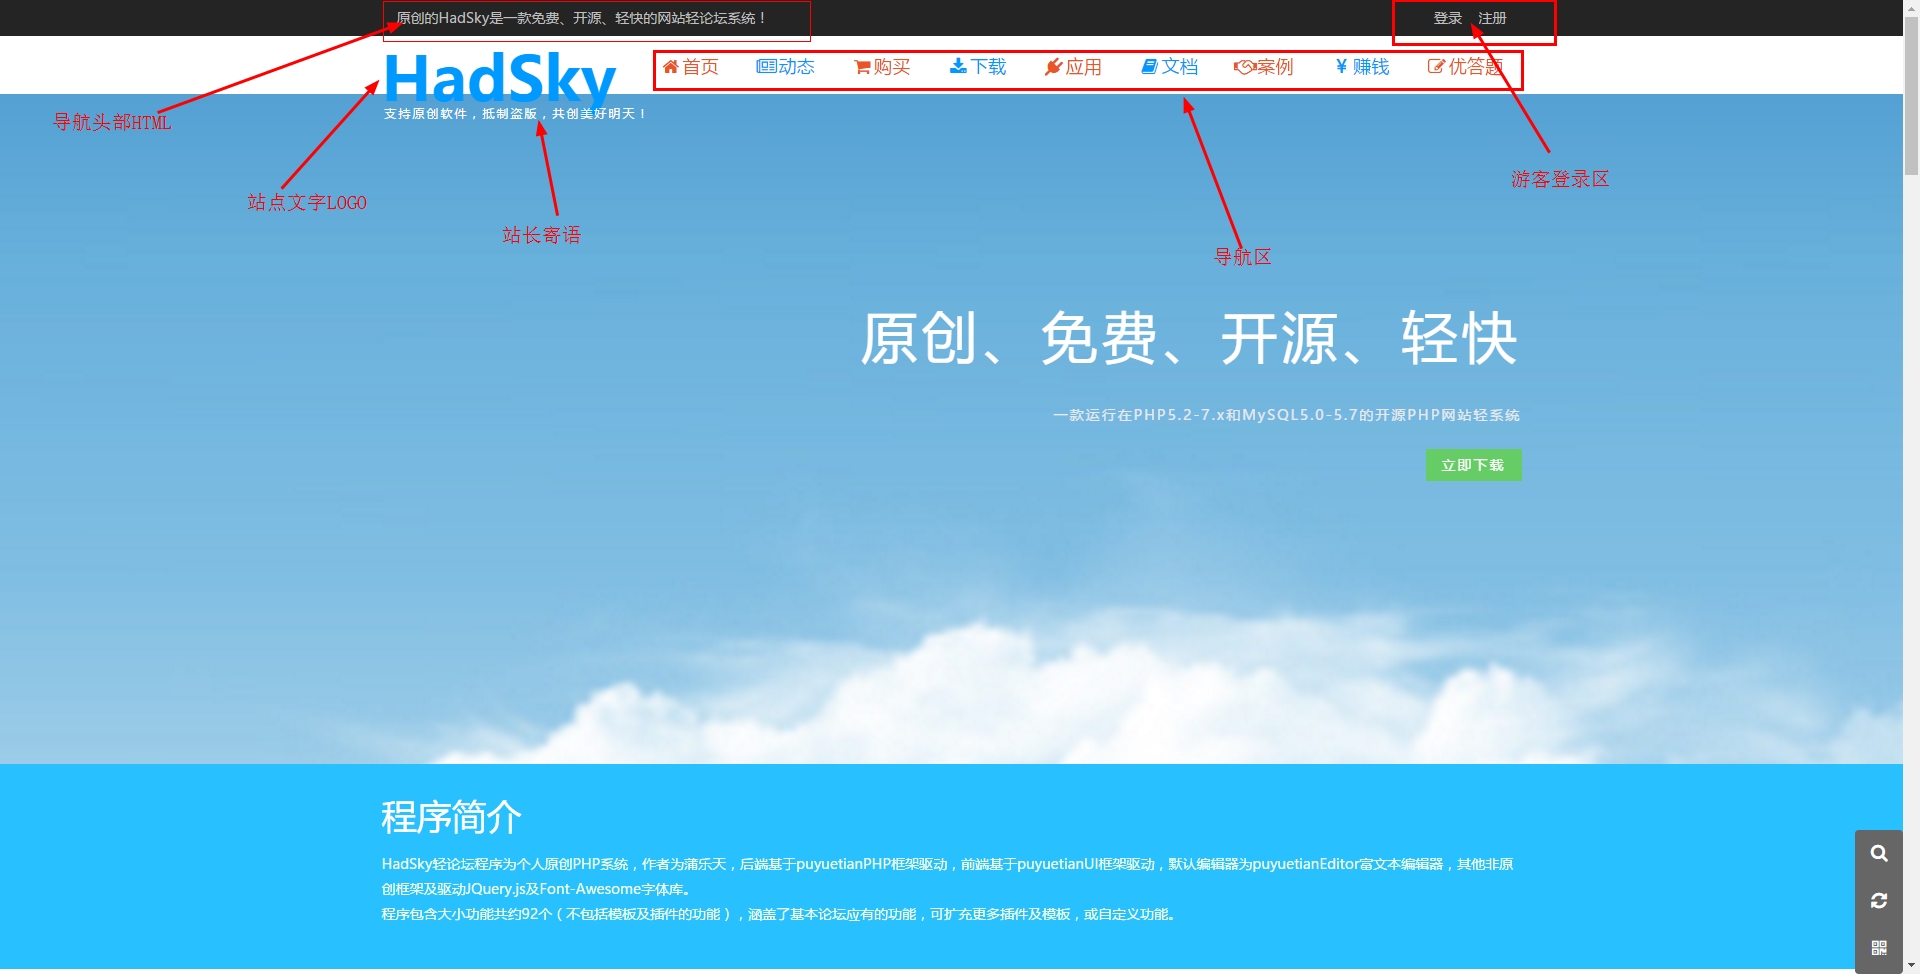Go to the 动态 navigation item
1920x974 pixels.
pyautogui.click(x=786, y=67)
